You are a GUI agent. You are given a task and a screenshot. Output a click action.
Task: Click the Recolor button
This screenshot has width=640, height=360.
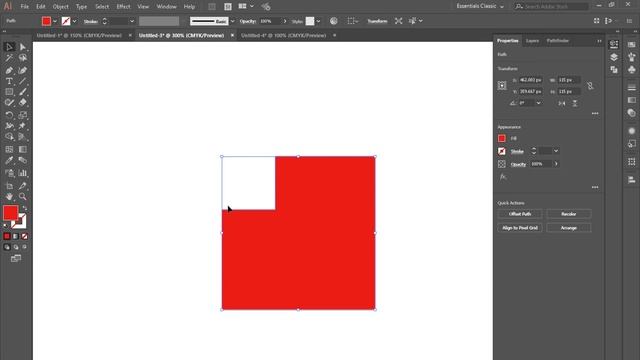pos(569,214)
